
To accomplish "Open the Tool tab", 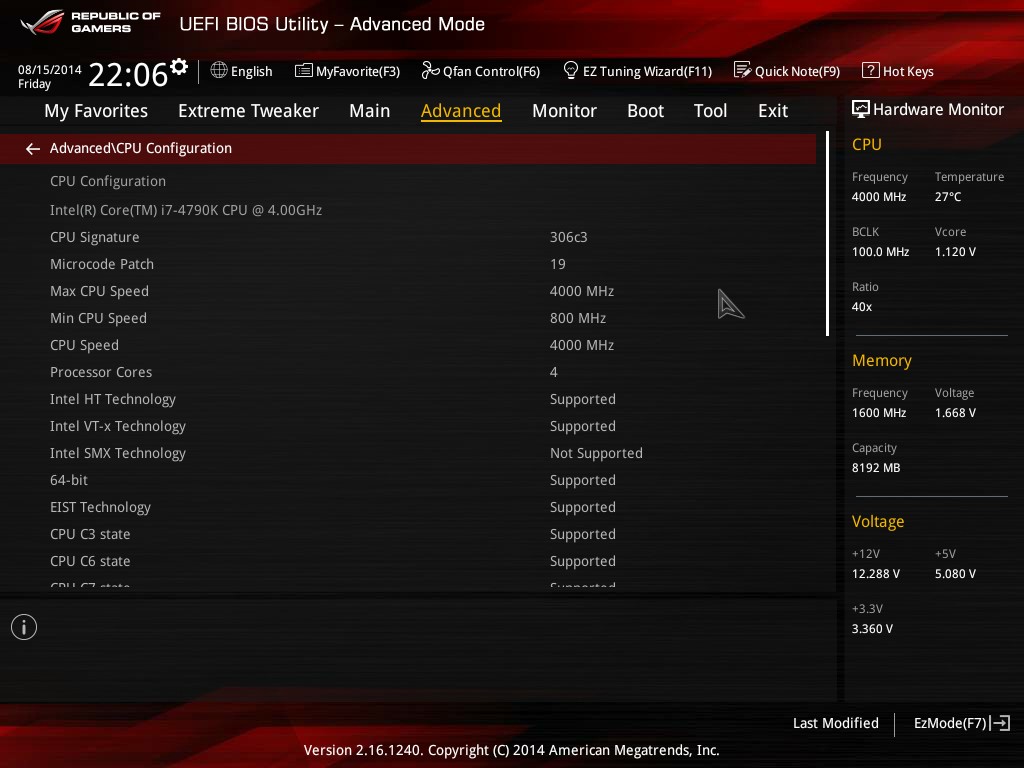I will (711, 111).
